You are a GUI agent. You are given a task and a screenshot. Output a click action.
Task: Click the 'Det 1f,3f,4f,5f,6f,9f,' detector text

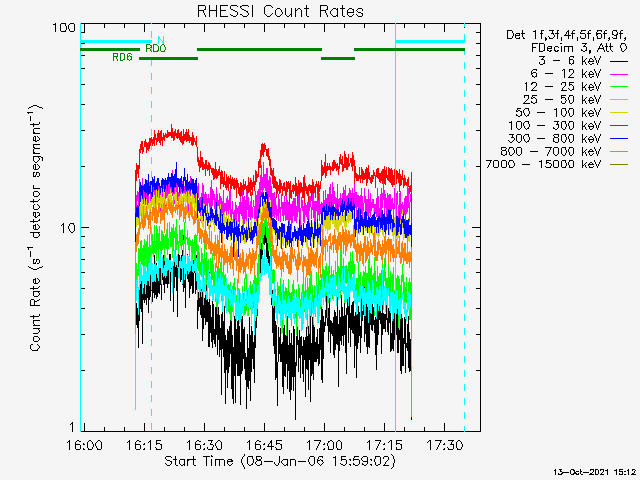pyautogui.click(x=567, y=35)
